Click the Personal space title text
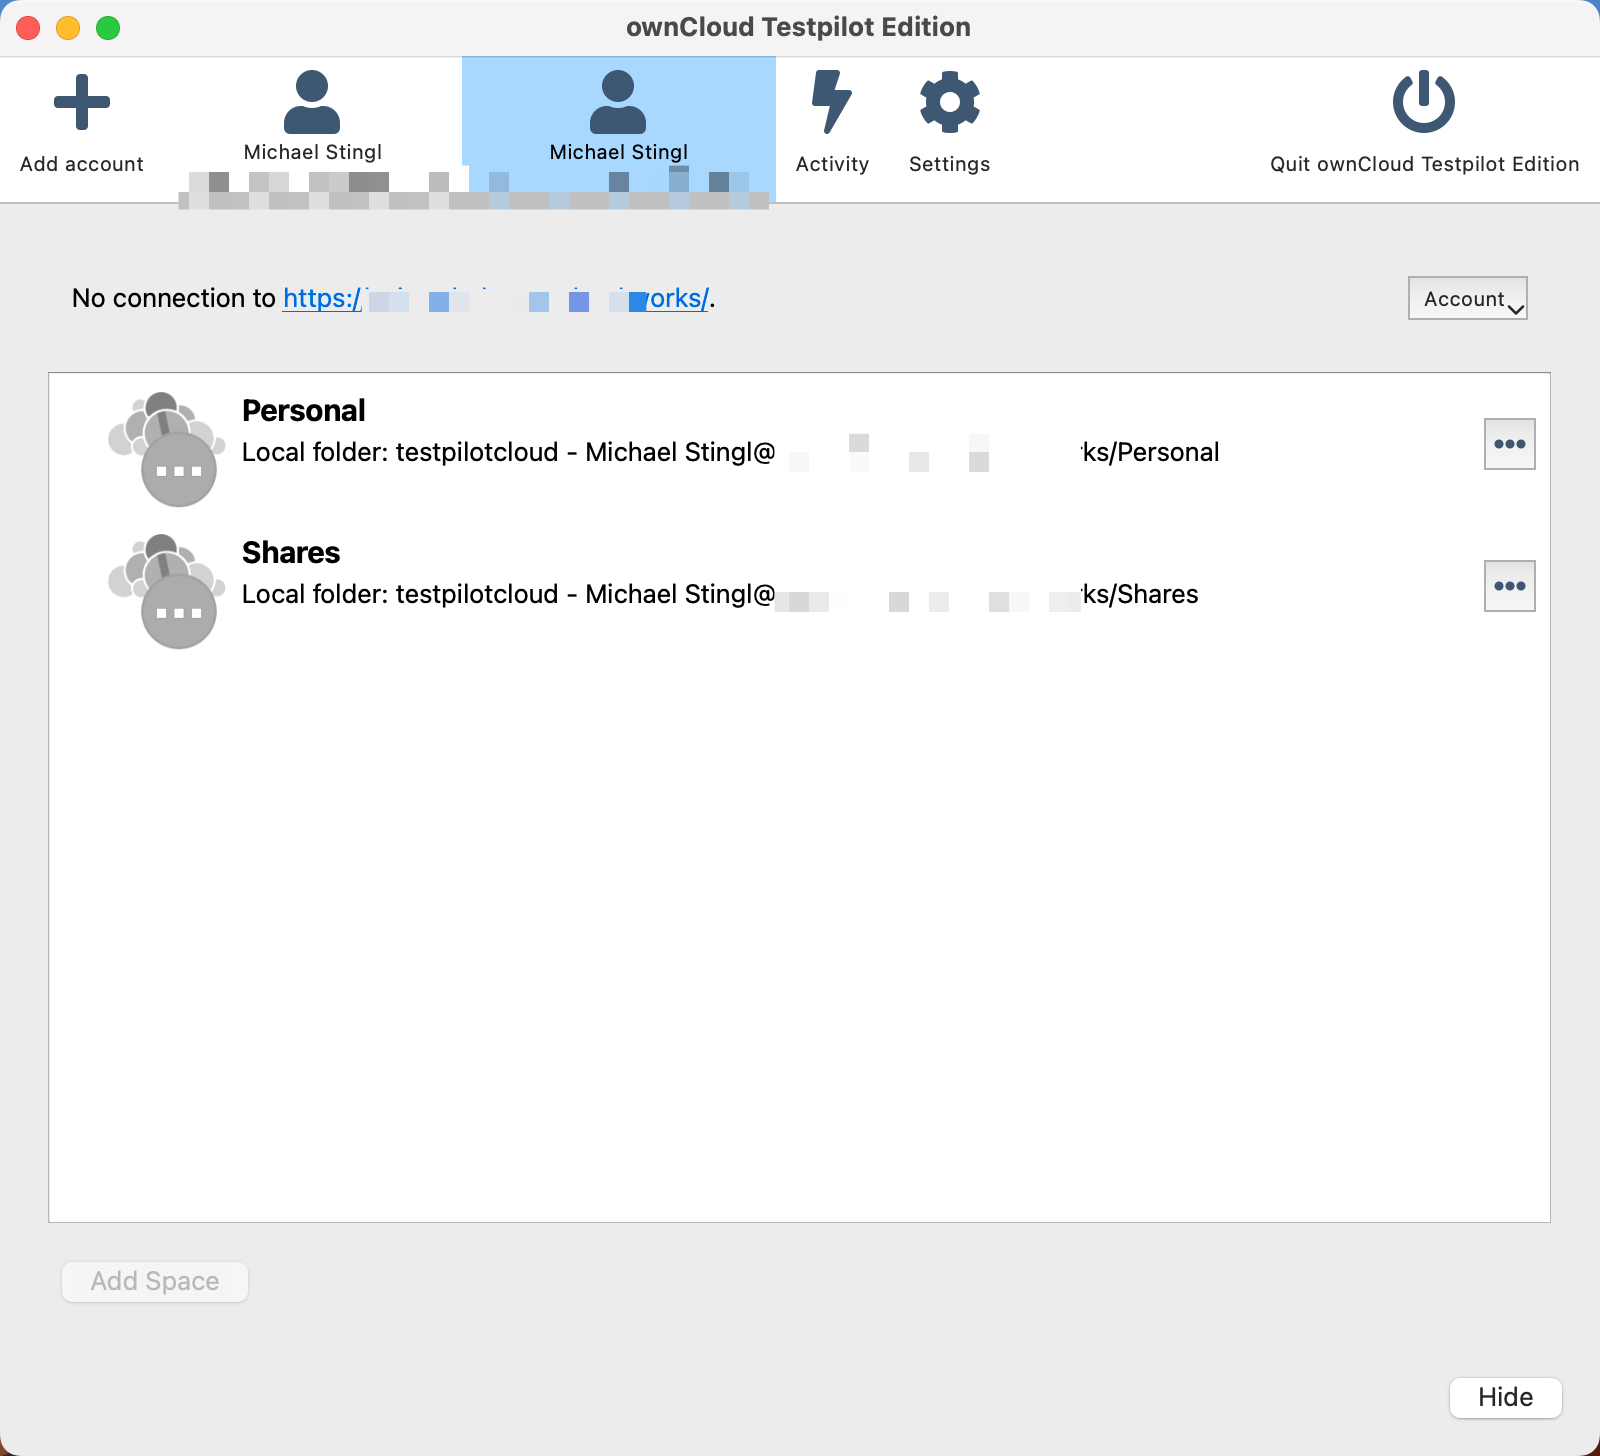Screen dimensions: 1600x1456 pos(303,410)
